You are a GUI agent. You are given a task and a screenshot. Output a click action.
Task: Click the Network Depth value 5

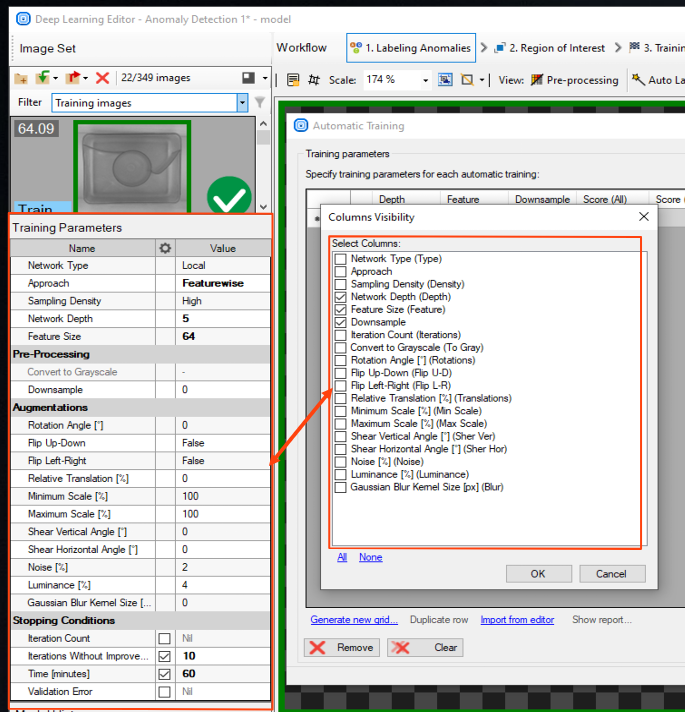pyautogui.click(x=223, y=319)
